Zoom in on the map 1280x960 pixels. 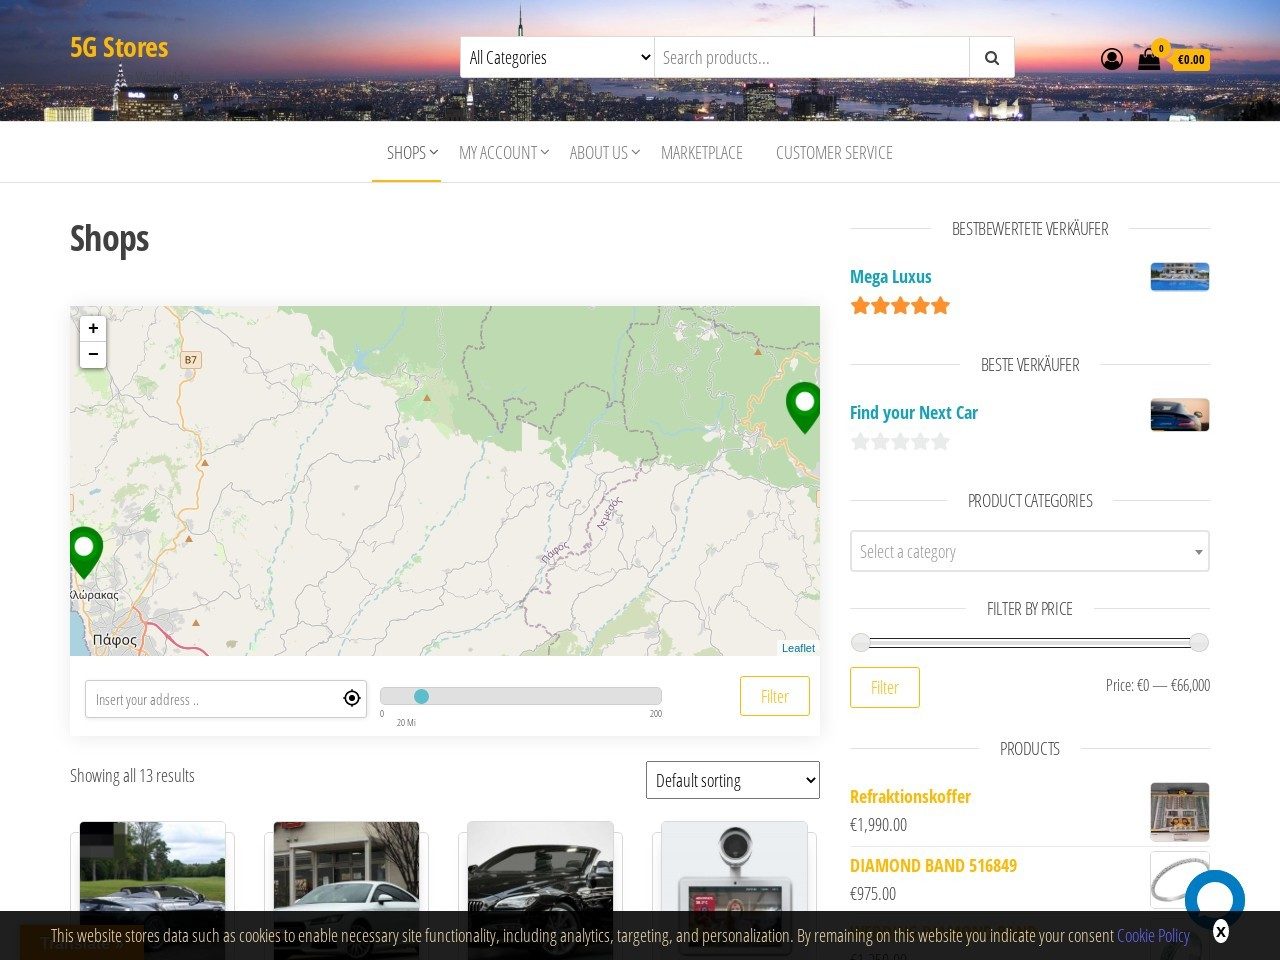tap(93, 328)
